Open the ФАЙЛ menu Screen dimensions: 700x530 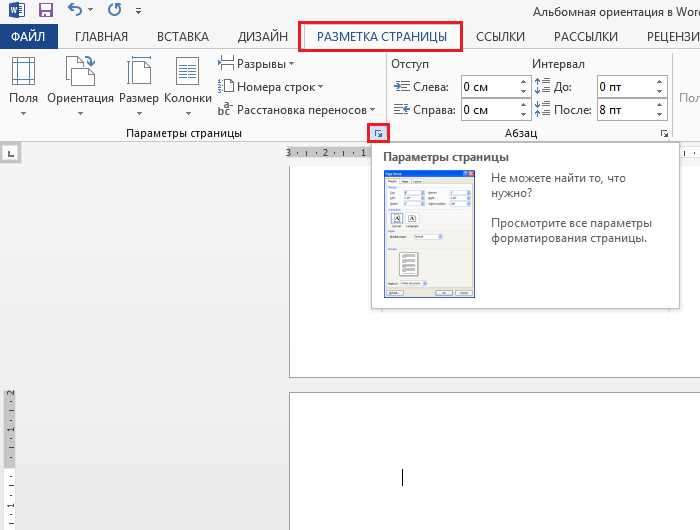coord(29,37)
